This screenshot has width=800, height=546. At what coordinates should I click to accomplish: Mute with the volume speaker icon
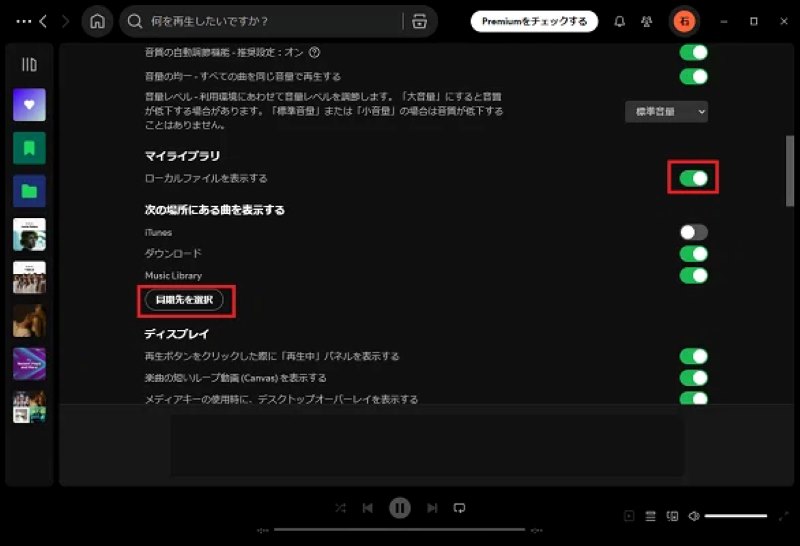[693, 516]
